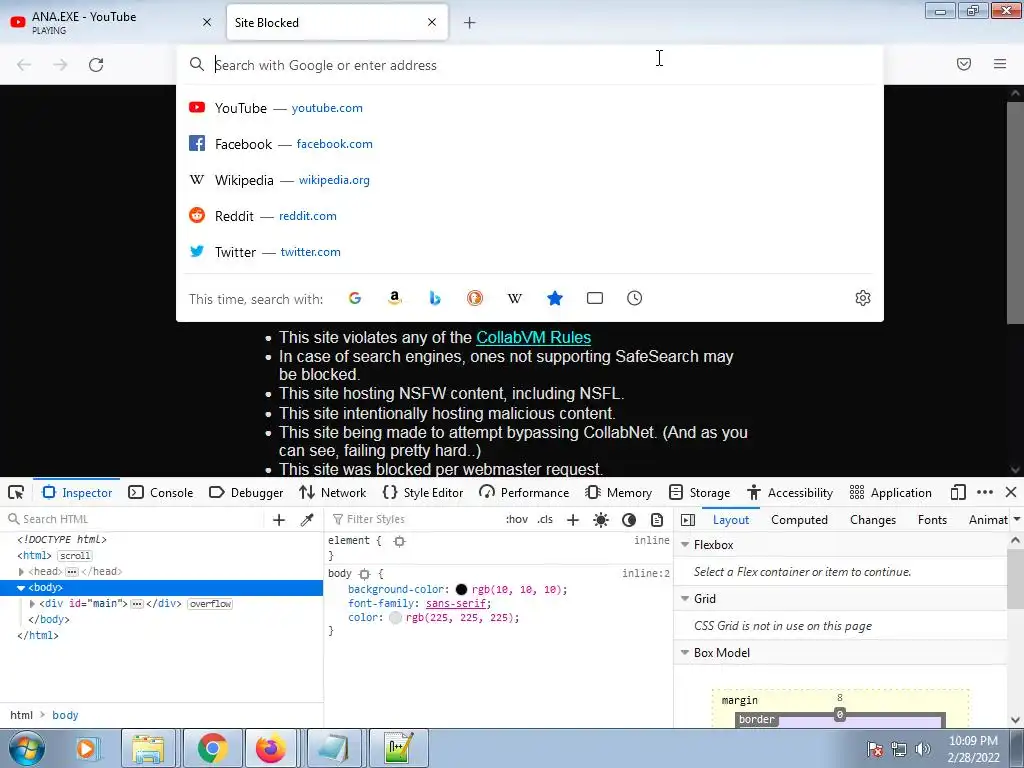Click the forward navigation arrow
1024x768 pixels.
60,65
